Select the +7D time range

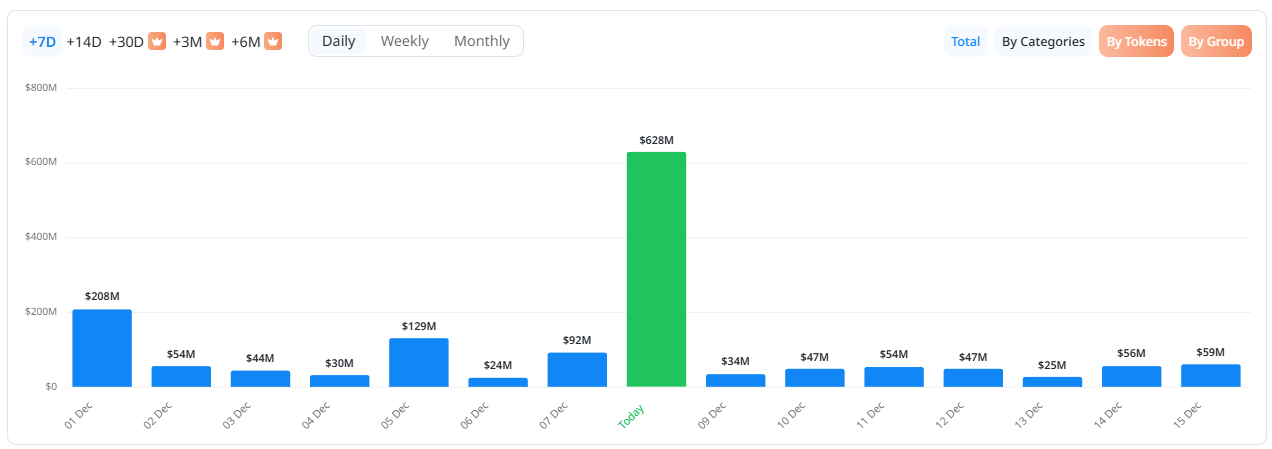point(42,42)
